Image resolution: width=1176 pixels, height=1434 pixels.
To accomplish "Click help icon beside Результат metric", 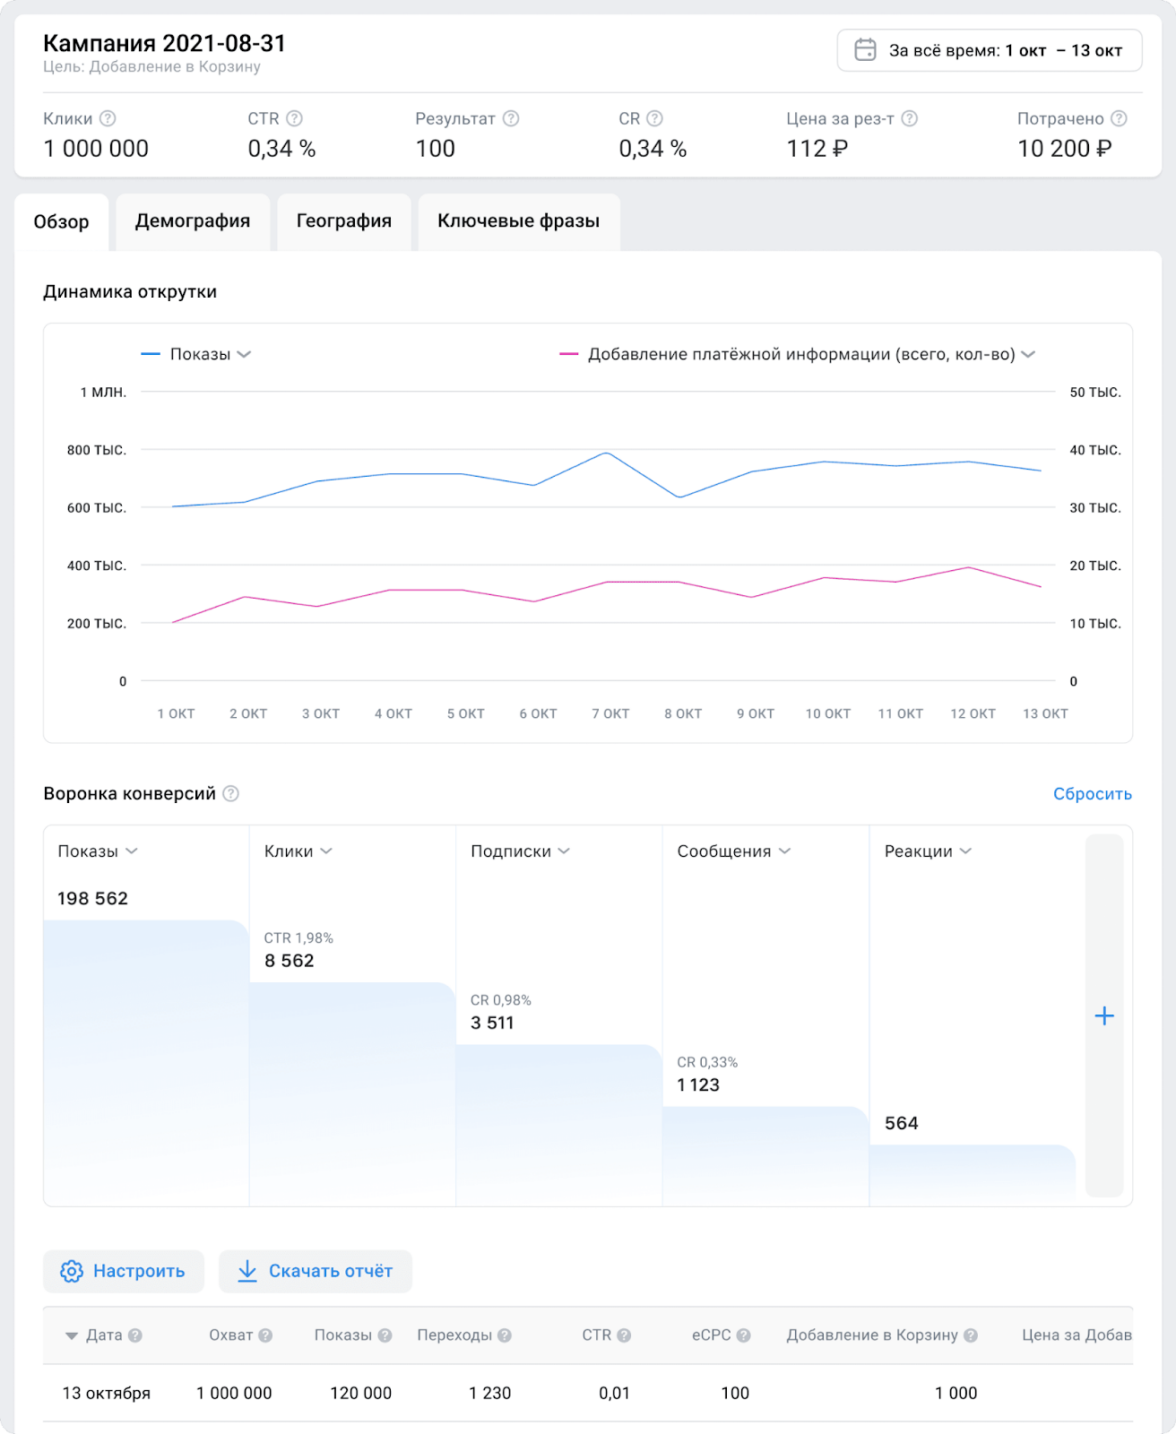I will (x=511, y=118).
